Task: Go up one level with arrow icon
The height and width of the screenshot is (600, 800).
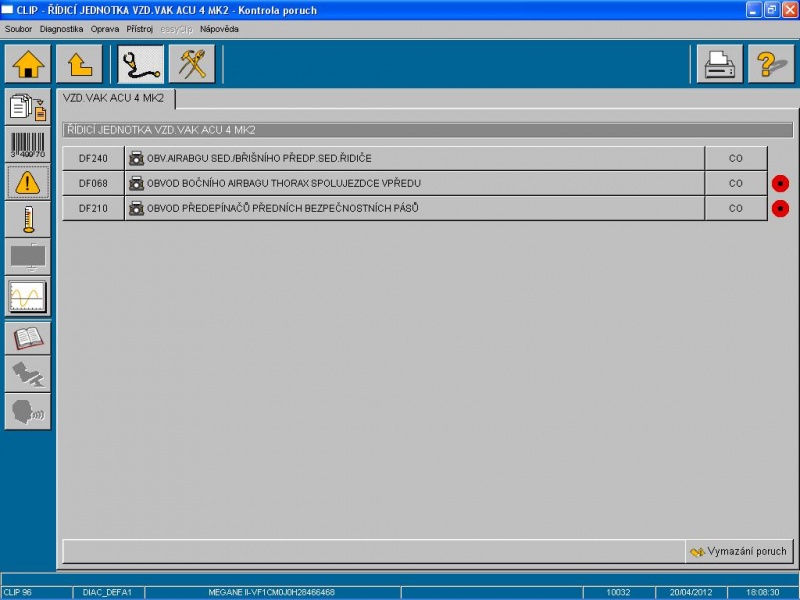Action: pos(79,64)
